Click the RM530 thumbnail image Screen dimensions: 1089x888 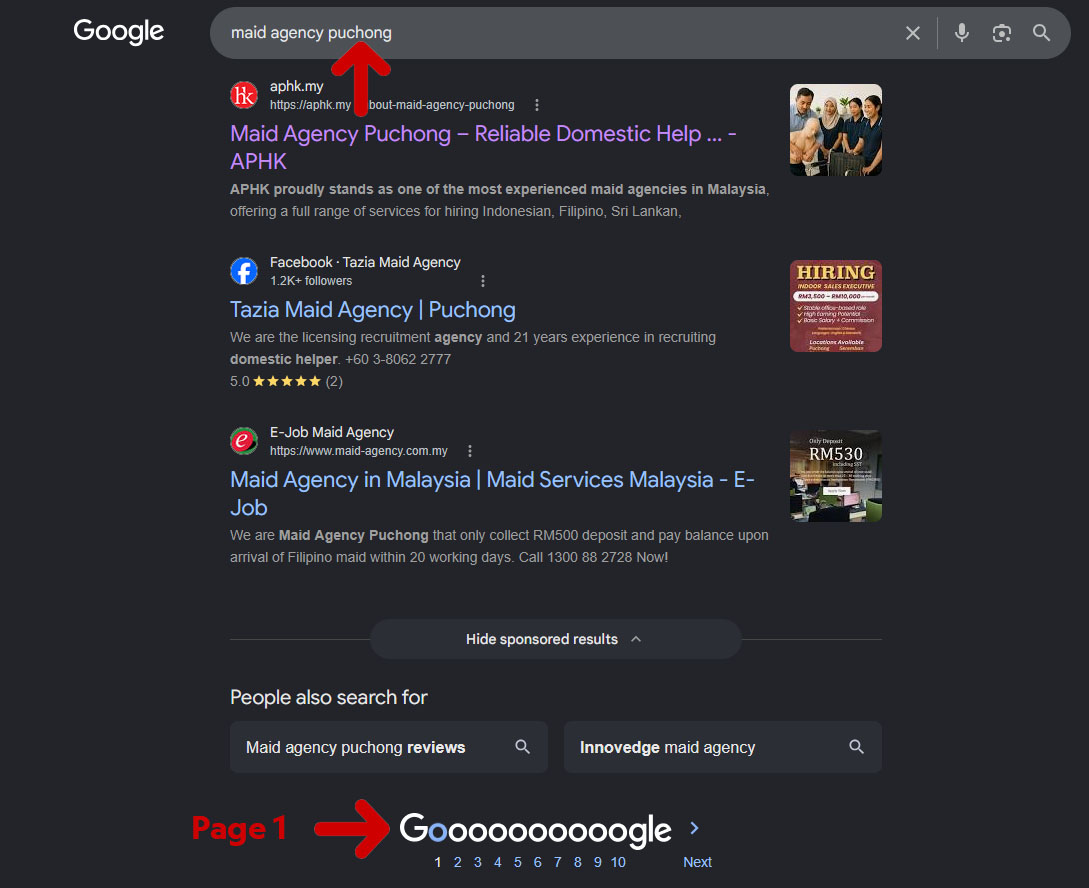pyautogui.click(x=836, y=476)
